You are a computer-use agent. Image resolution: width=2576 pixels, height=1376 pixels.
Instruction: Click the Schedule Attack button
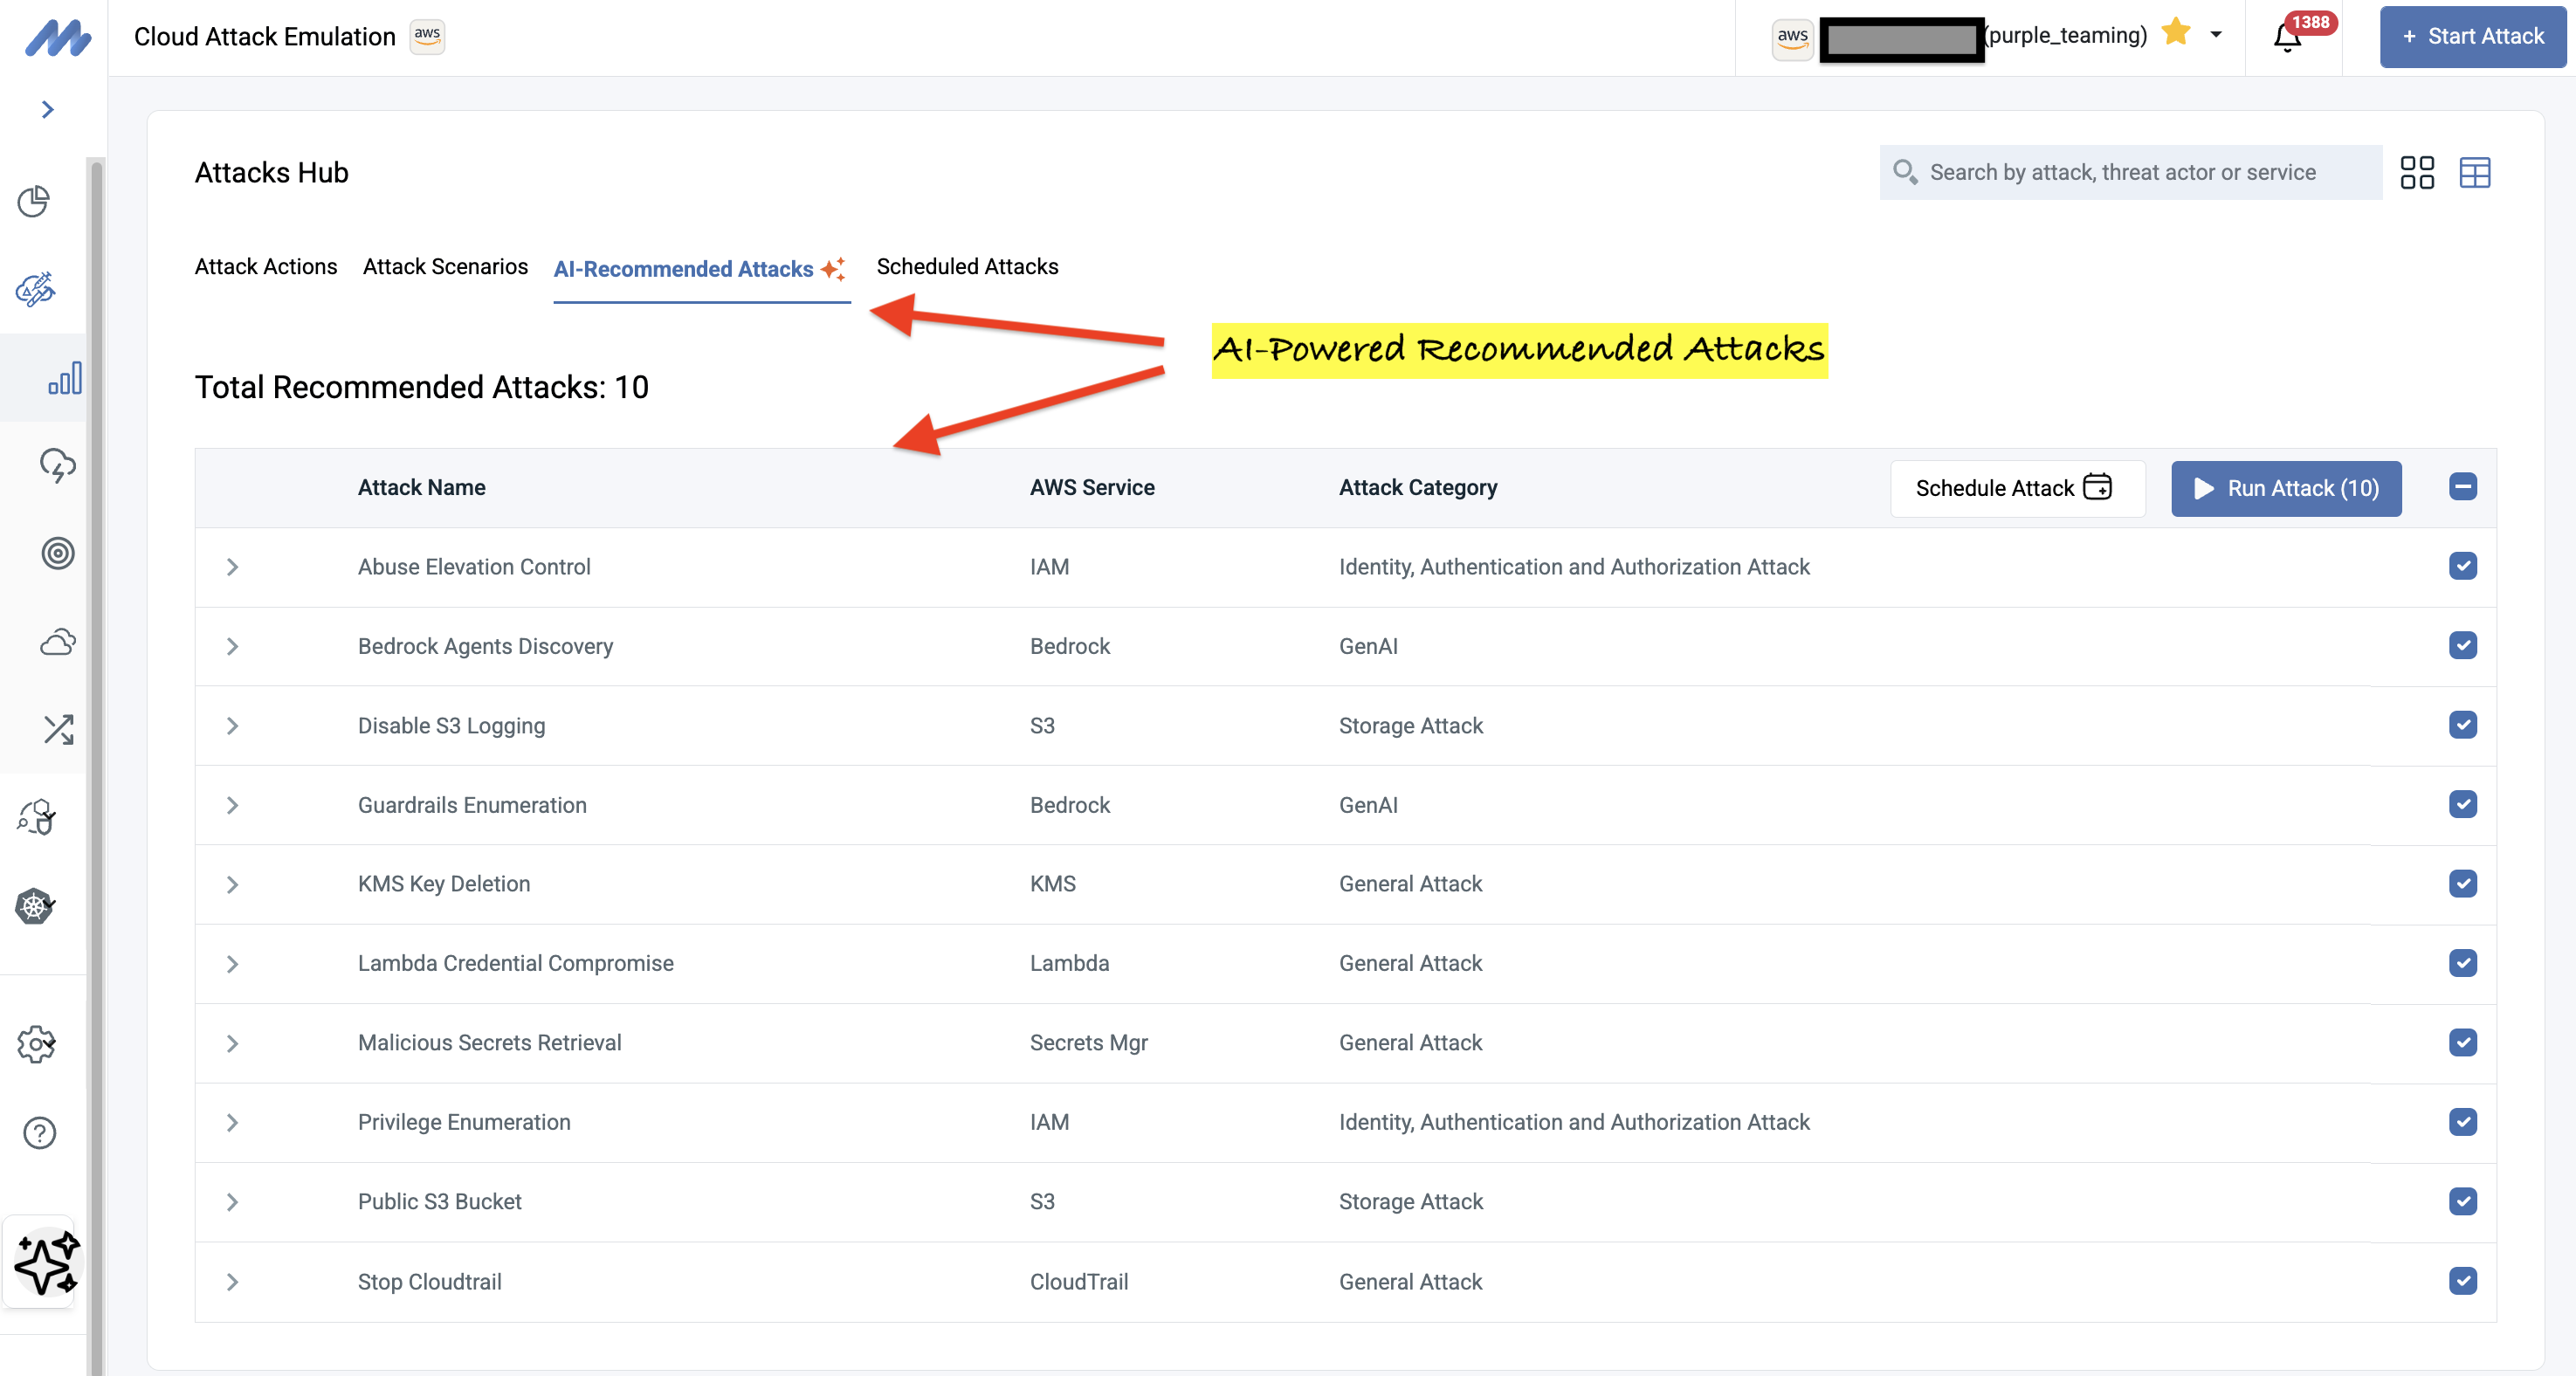point(2016,488)
